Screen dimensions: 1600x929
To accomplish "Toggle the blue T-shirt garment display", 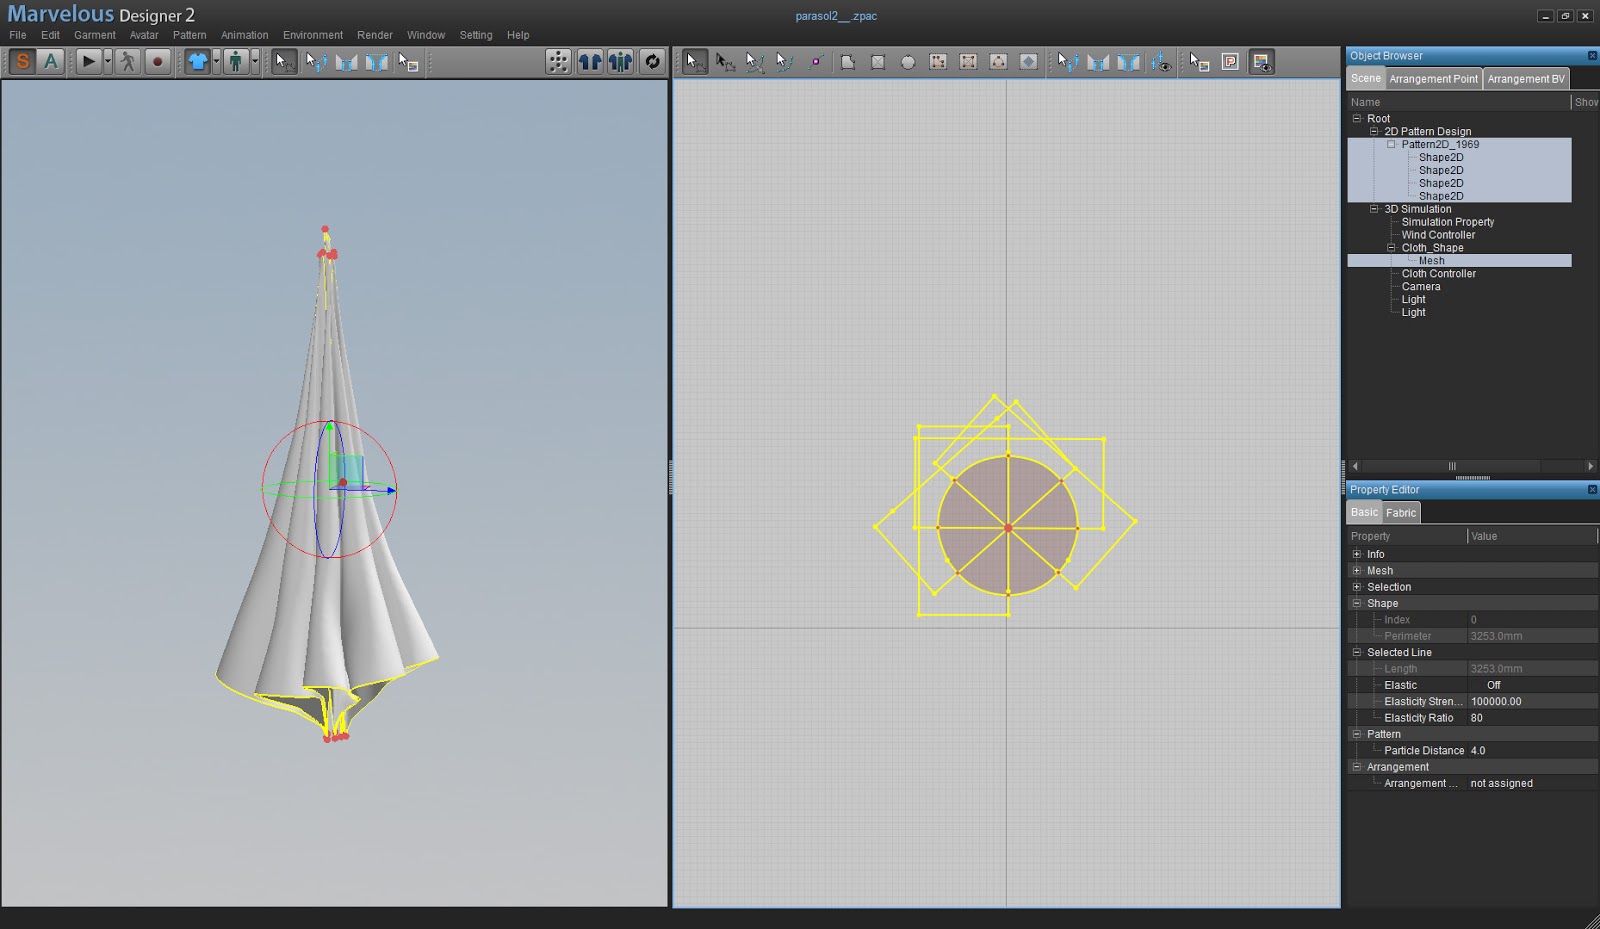I will [x=198, y=62].
